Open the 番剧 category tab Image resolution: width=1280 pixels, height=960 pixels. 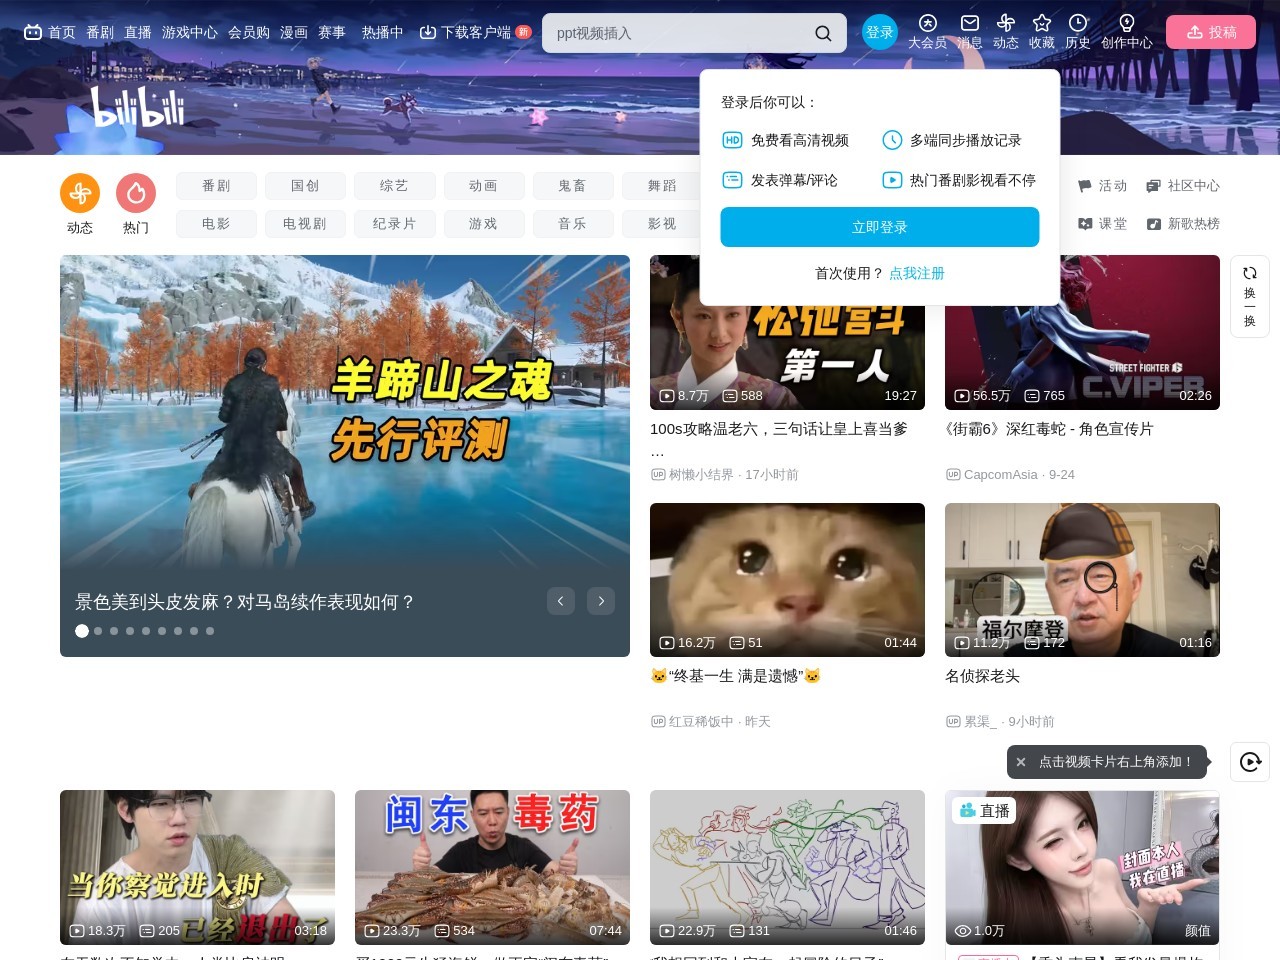pyautogui.click(x=216, y=186)
